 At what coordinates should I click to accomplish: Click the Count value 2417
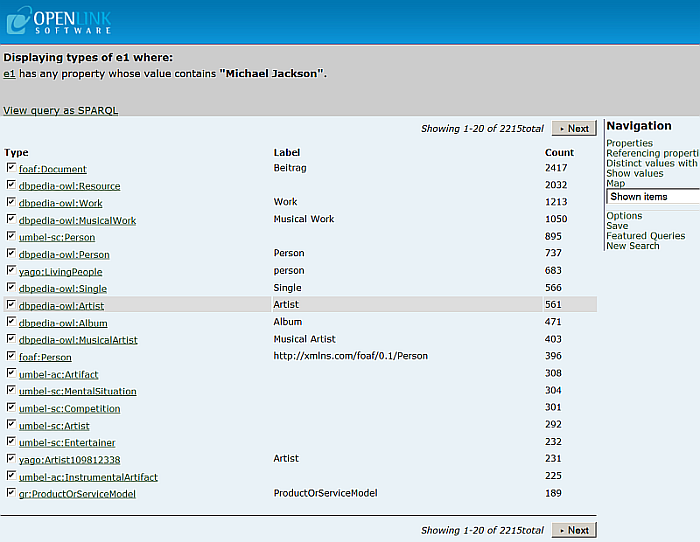556,168
